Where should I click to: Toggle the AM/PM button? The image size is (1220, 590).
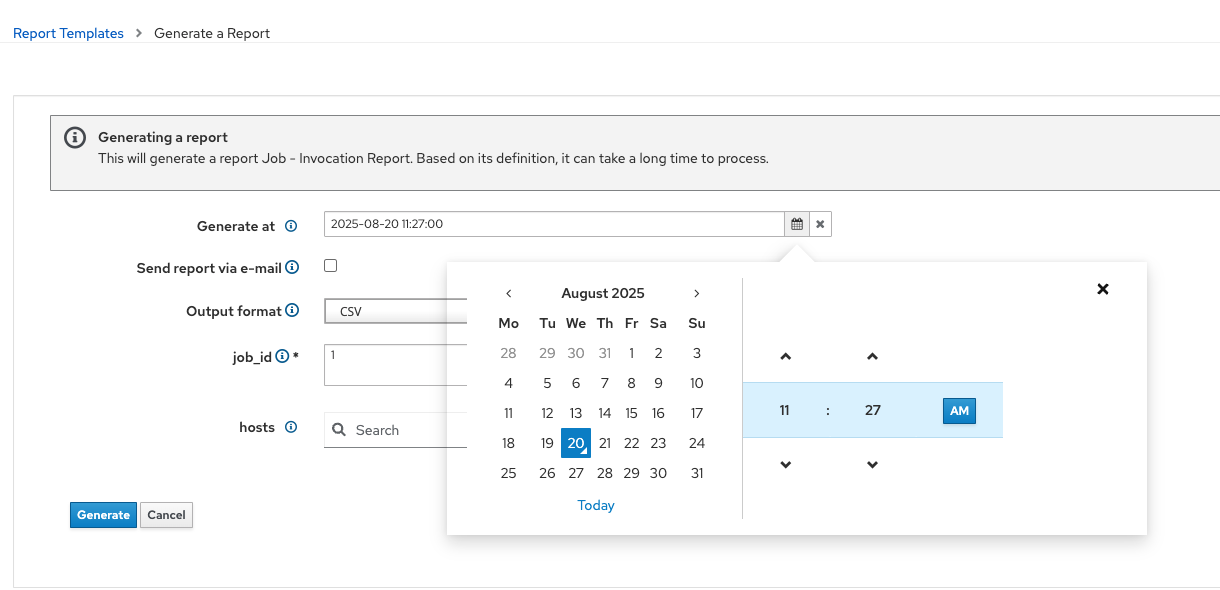point(959,411)
